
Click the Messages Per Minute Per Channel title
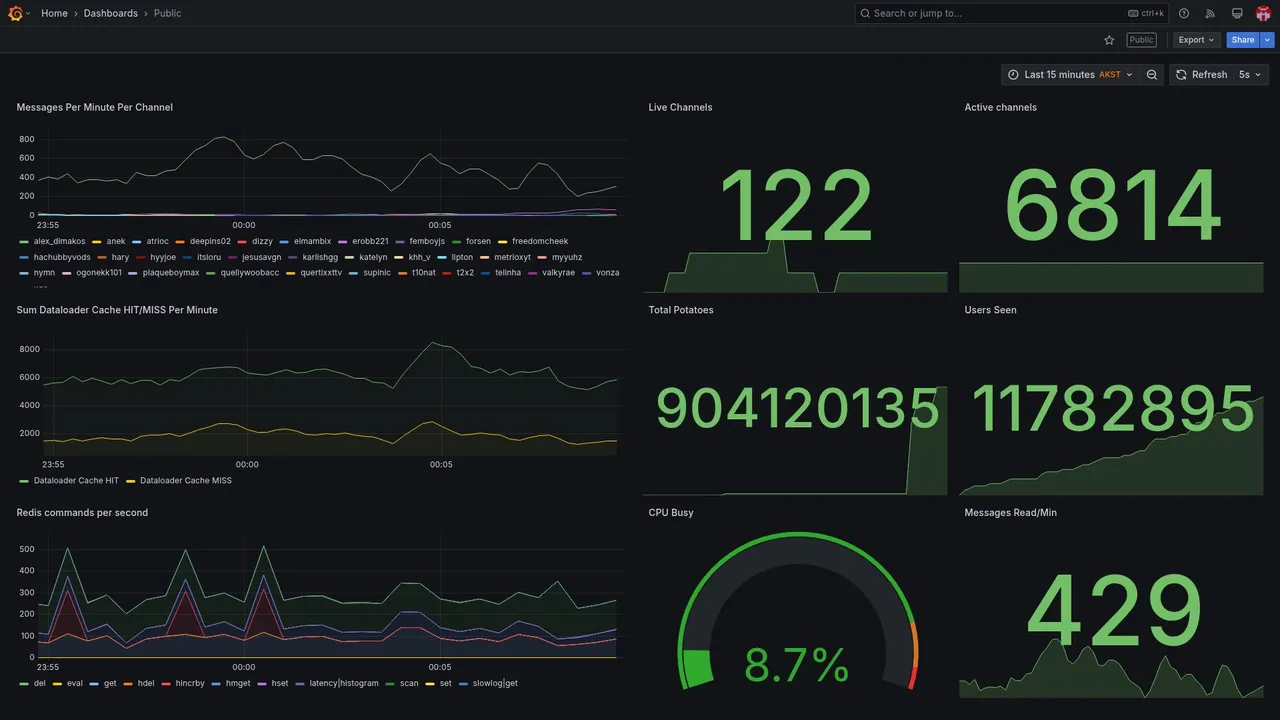95,107
